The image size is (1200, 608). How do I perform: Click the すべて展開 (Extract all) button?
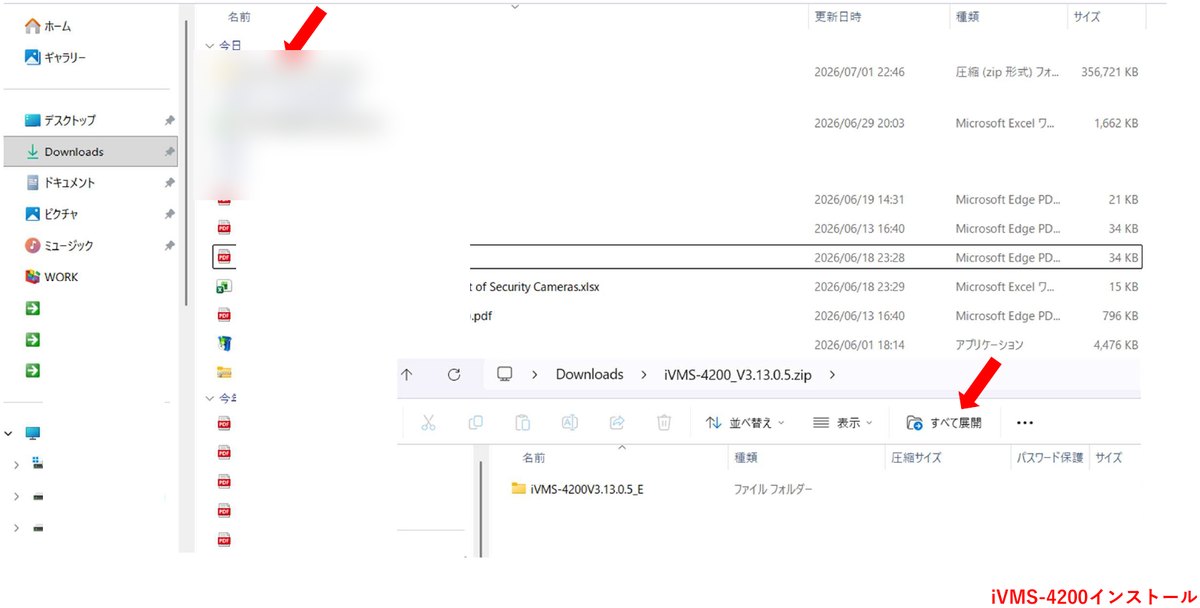pos(943,423)
